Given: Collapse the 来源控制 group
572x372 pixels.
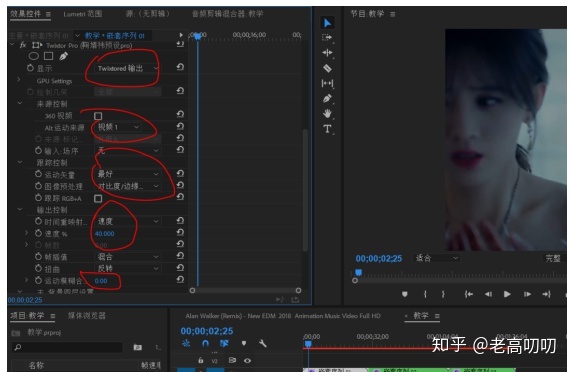Looking at the screenshot, I should click(x=20, y=103).
